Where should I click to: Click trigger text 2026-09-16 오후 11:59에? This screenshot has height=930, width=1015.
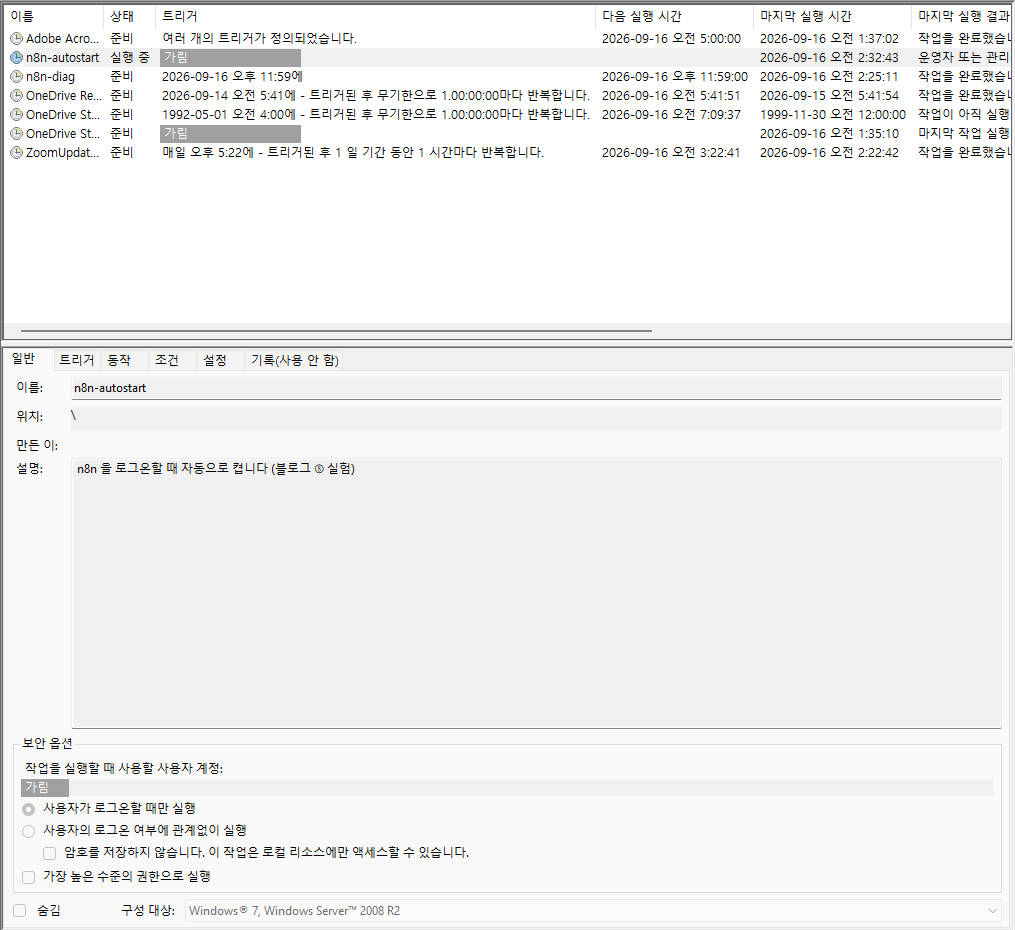click(232, 77)
